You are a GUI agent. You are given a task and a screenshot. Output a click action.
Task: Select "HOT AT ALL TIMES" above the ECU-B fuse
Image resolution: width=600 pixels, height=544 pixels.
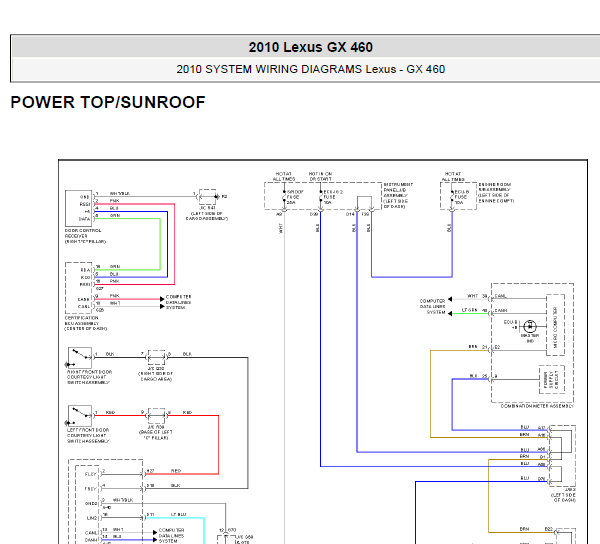click(x=453, y=176)
